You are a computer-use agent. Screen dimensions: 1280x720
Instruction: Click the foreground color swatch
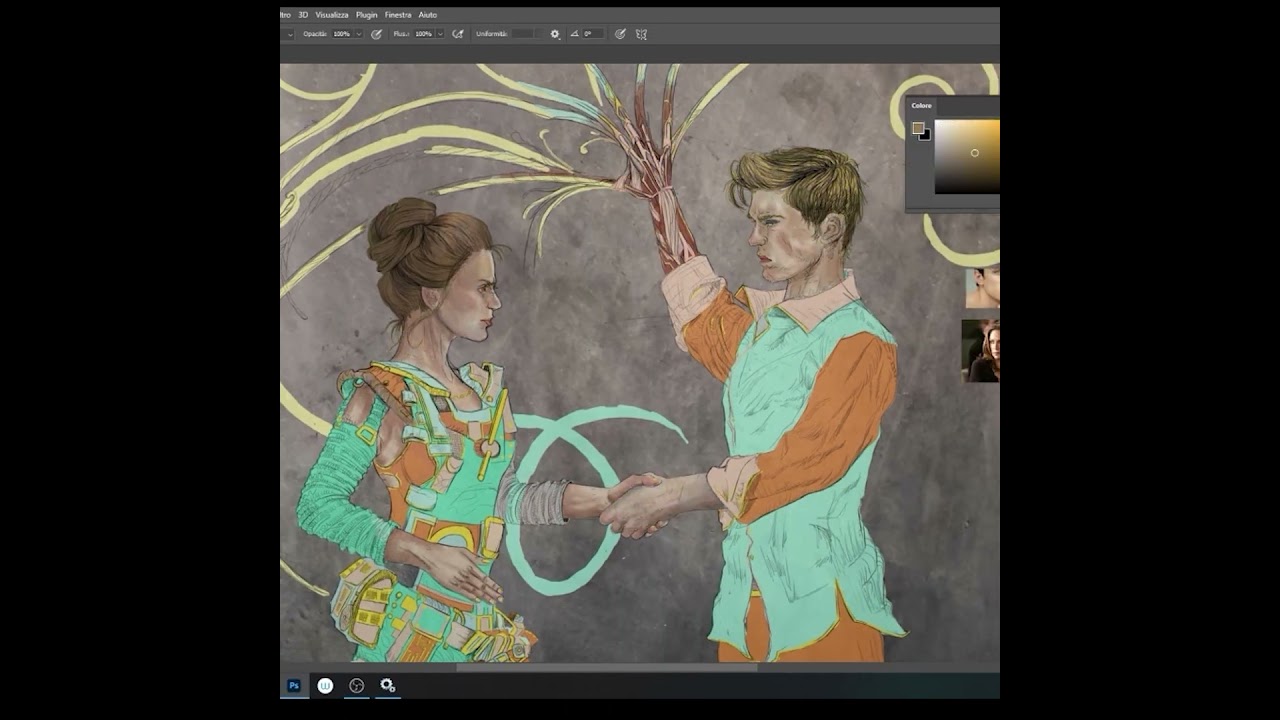click(x=918, y=128)
